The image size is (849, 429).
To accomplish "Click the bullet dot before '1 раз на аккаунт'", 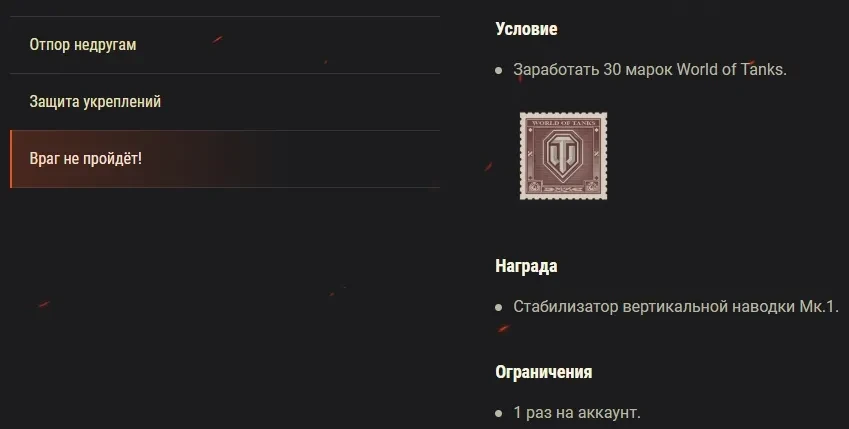I will tap(499, 413).
